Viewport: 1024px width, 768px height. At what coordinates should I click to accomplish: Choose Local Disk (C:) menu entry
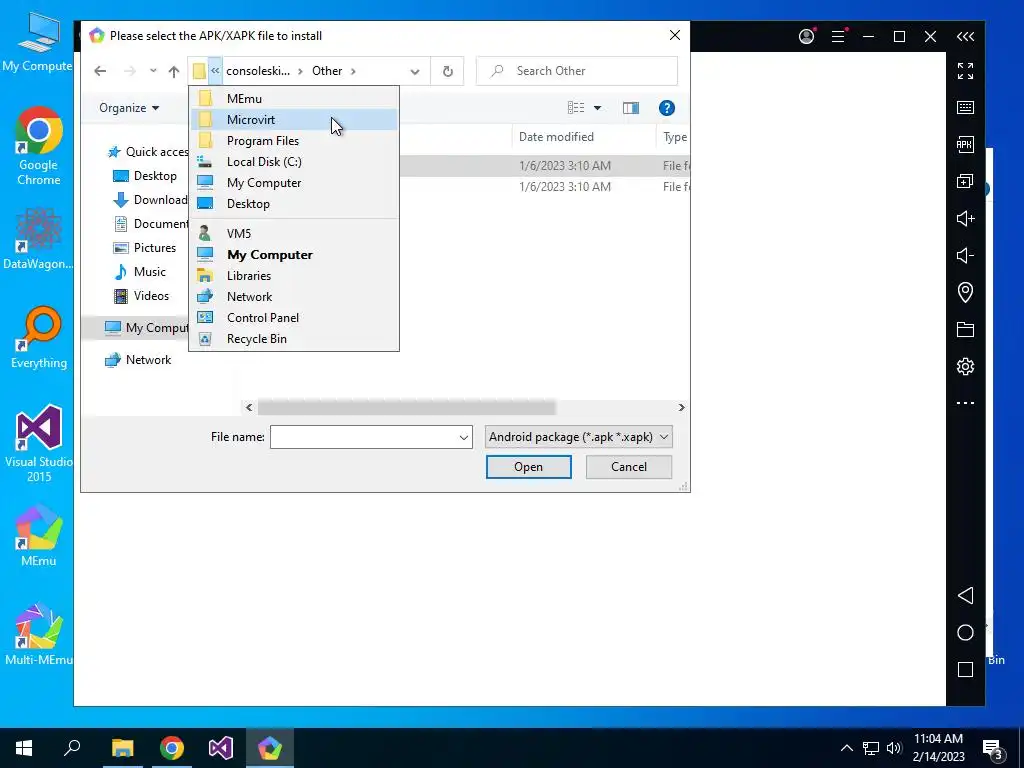coord(294,161)
